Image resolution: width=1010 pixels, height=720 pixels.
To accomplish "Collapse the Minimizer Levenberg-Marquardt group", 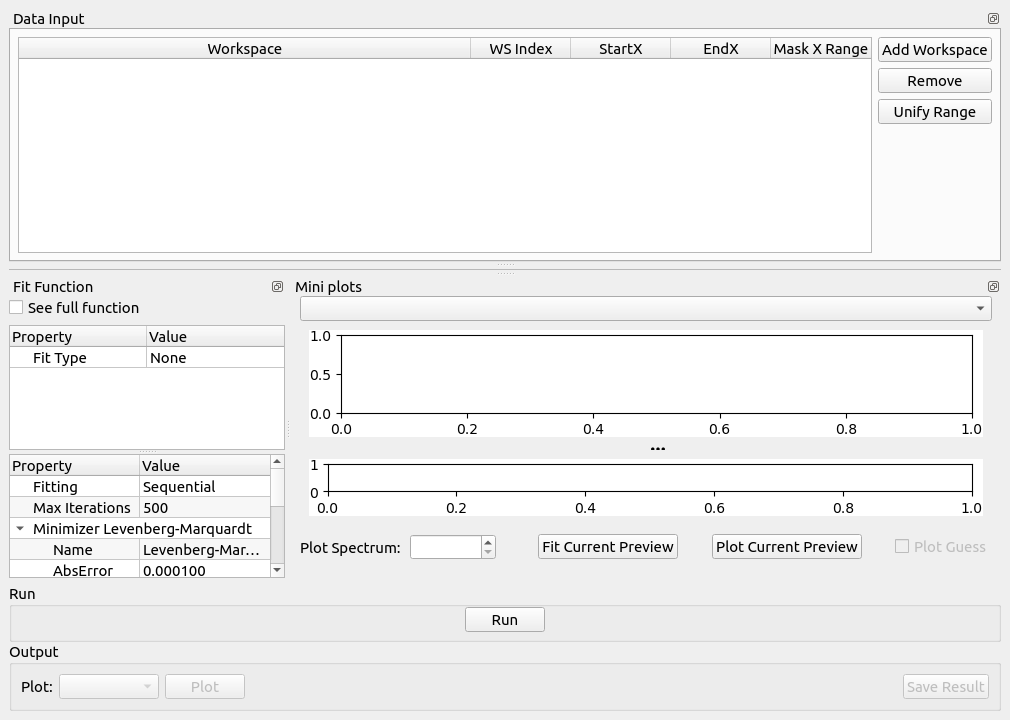I will (20, 529).
